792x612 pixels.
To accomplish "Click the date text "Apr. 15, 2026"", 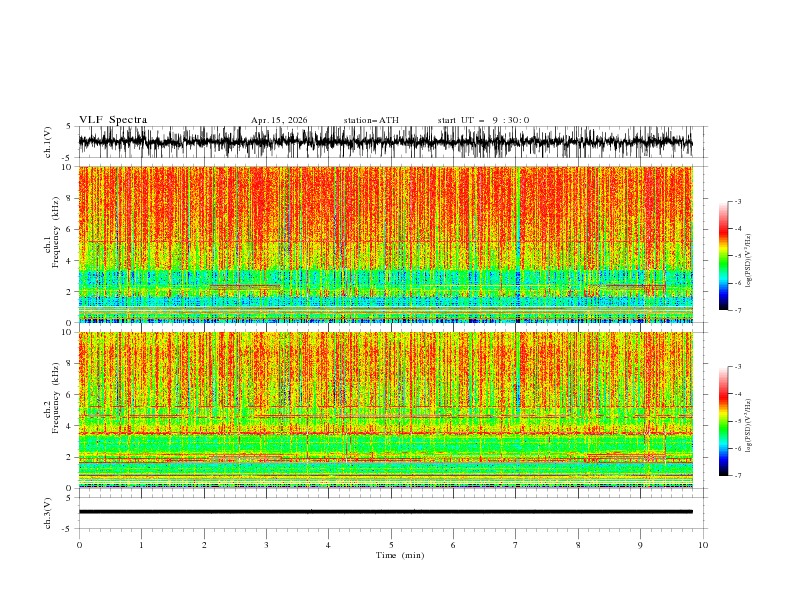I will (x=279, y=120).
